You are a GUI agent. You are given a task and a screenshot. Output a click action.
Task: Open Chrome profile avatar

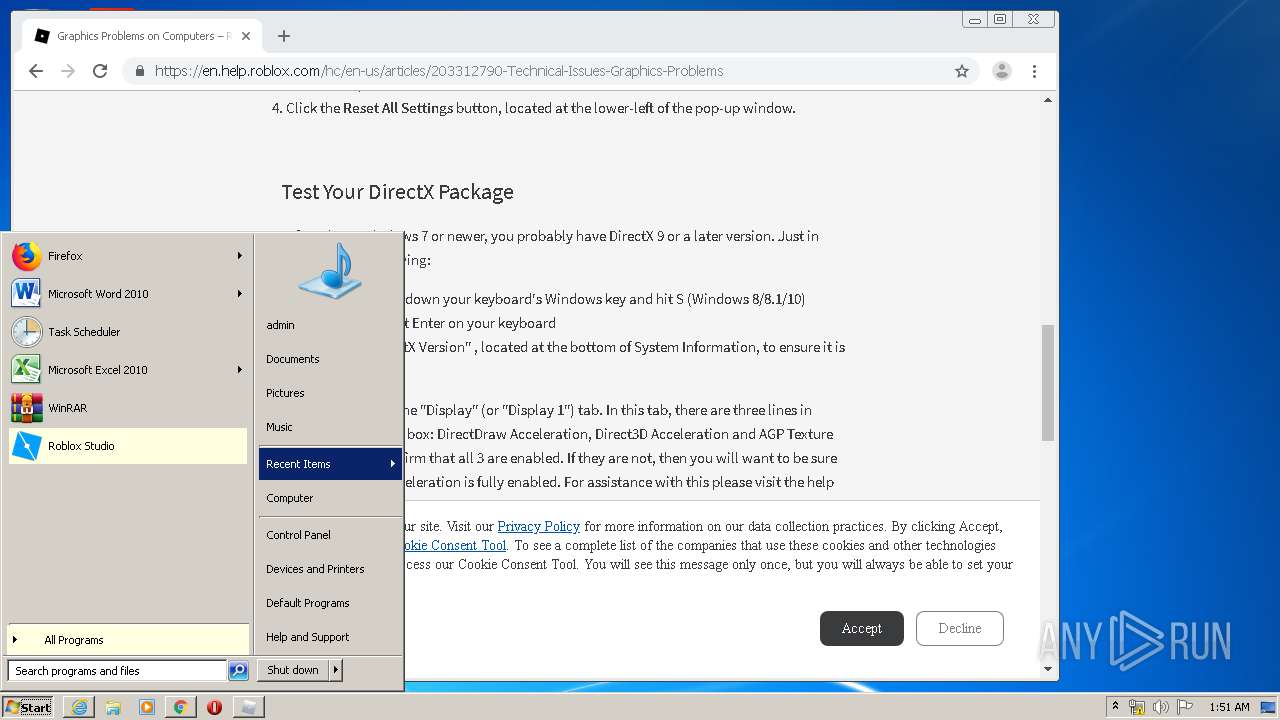(x=1001, y=71)
